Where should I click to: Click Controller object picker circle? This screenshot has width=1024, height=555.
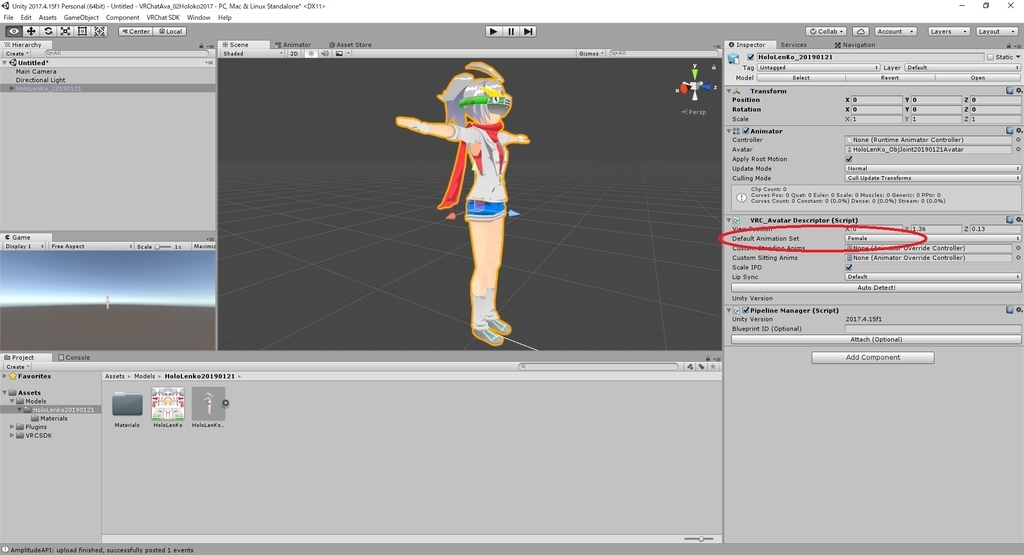pos(1017,140)
